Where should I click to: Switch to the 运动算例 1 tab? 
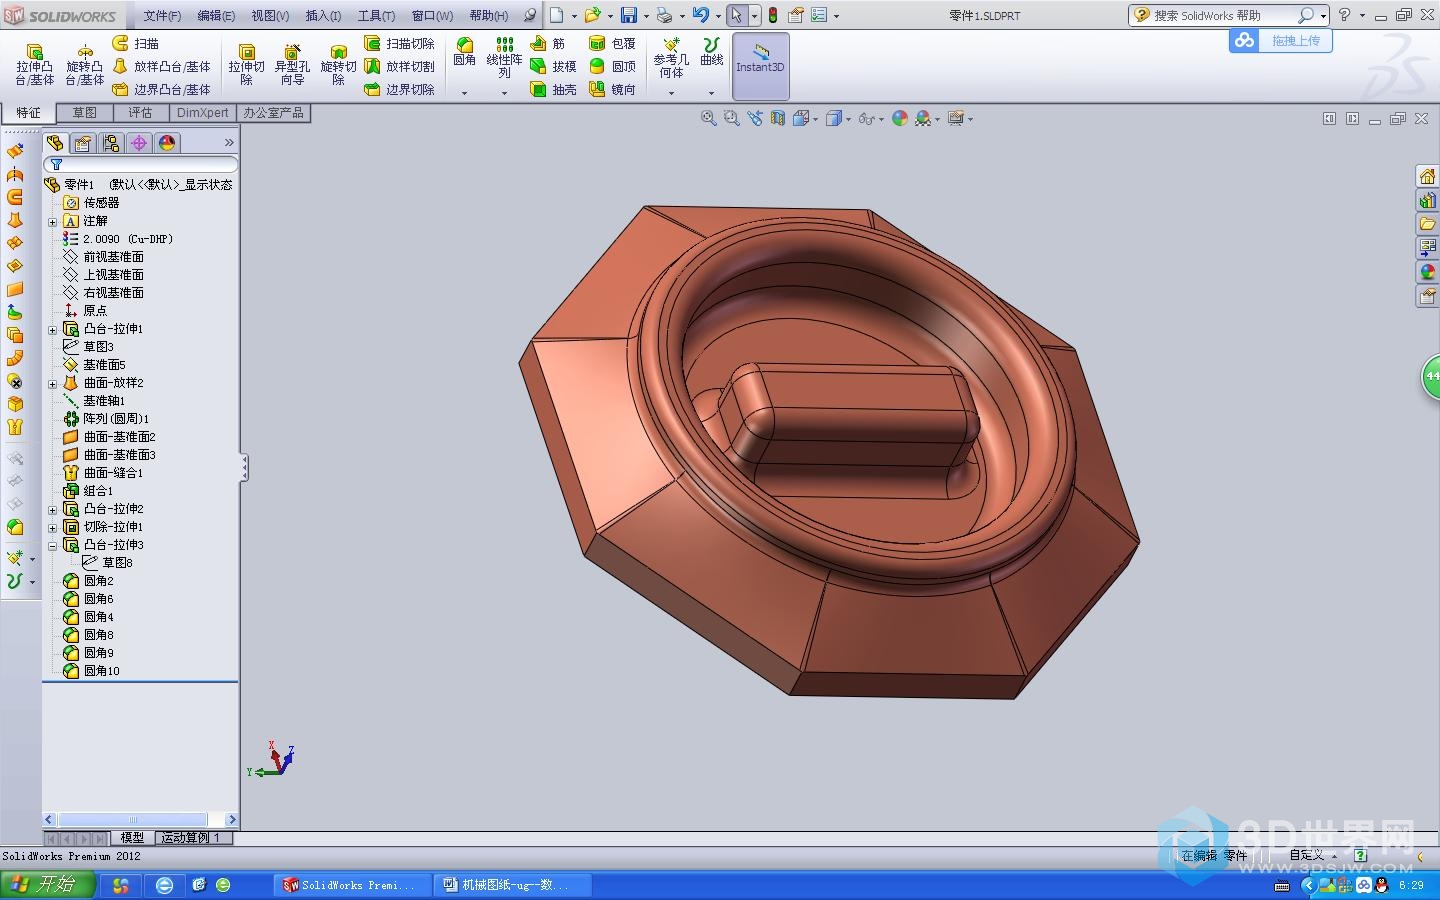(194, 838)
